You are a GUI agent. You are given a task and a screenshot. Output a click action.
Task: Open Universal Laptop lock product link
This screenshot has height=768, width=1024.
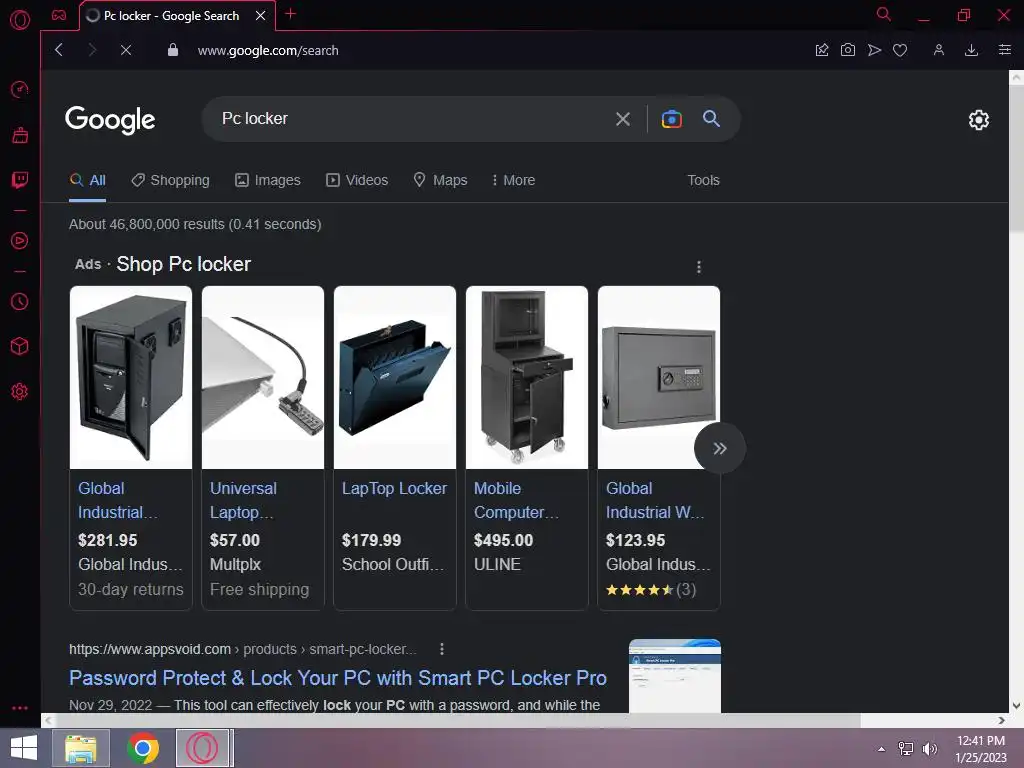[243, 500]
